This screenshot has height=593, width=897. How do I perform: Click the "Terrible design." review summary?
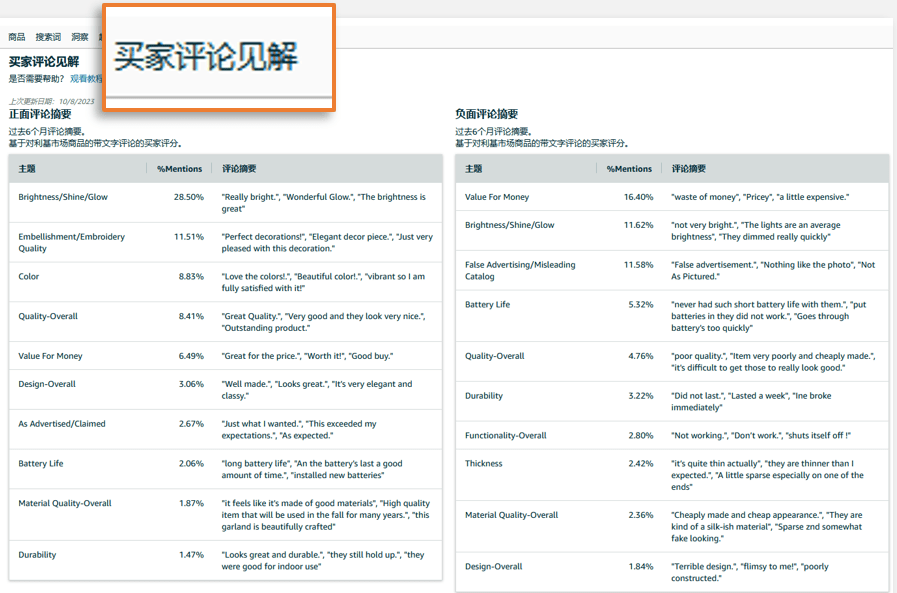(750, 572)
